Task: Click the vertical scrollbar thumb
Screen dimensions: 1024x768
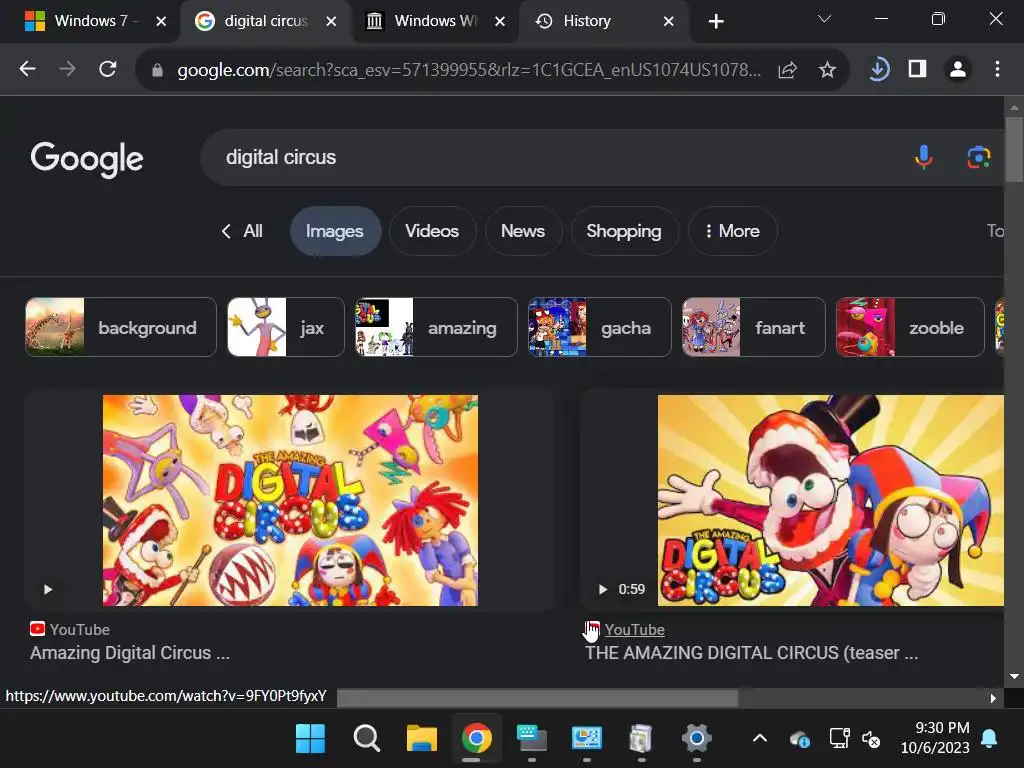Action: 1014,150
